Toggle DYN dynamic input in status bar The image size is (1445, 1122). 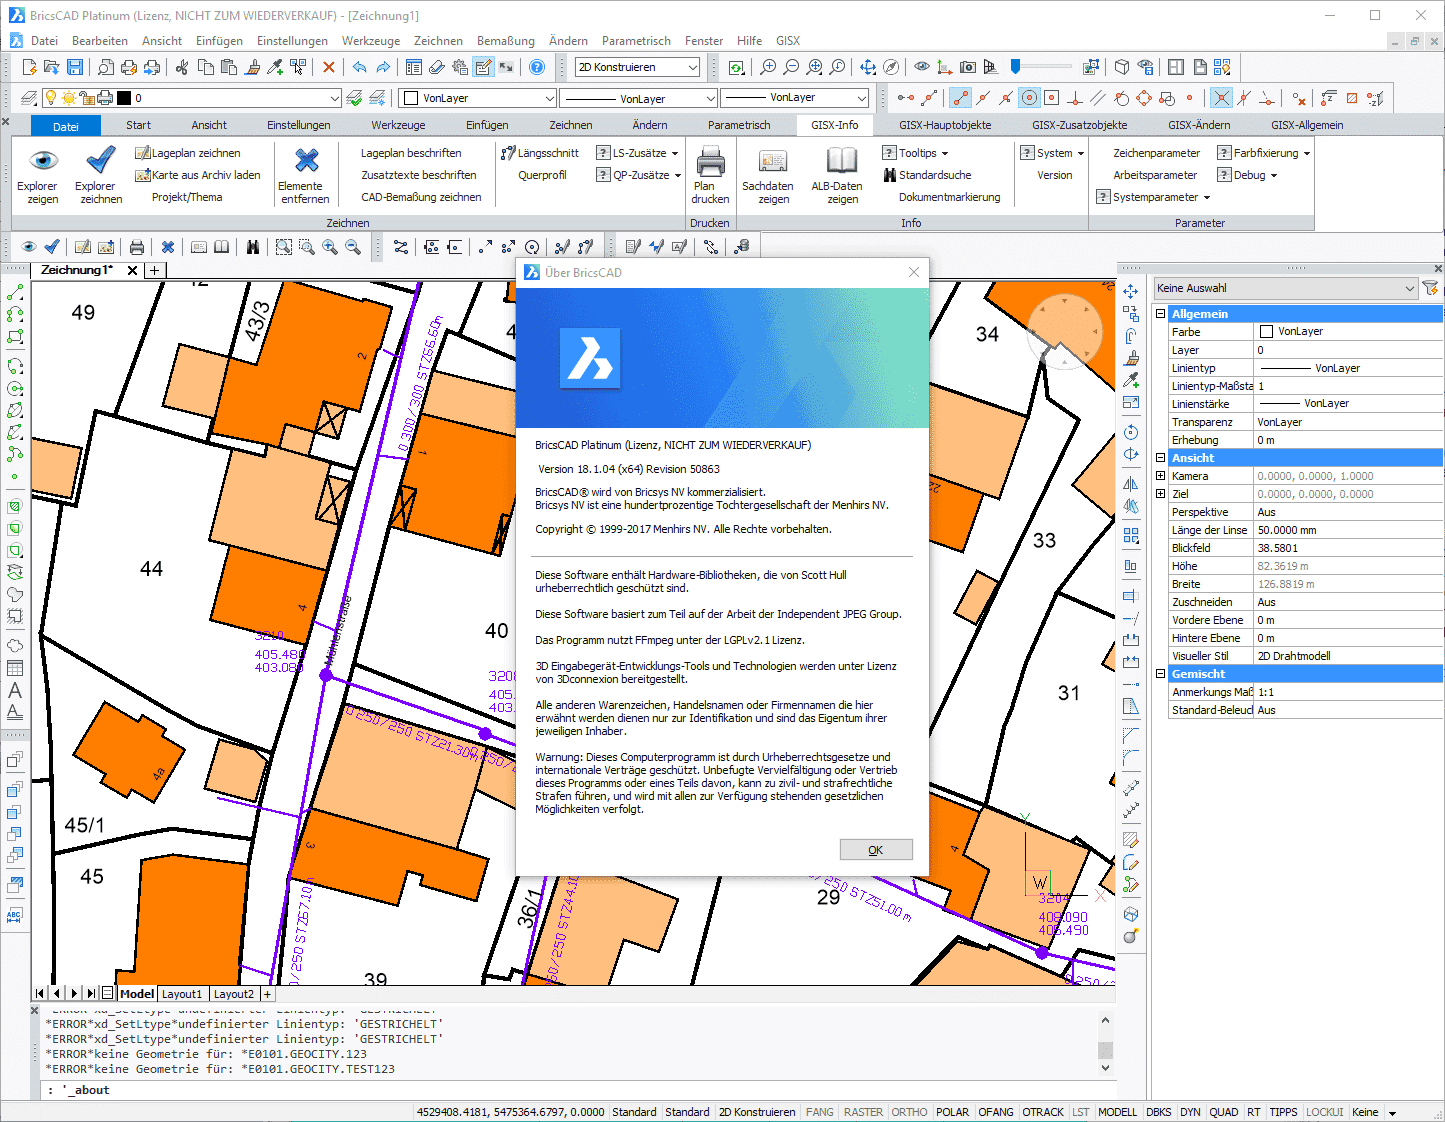(1190, 1112)
